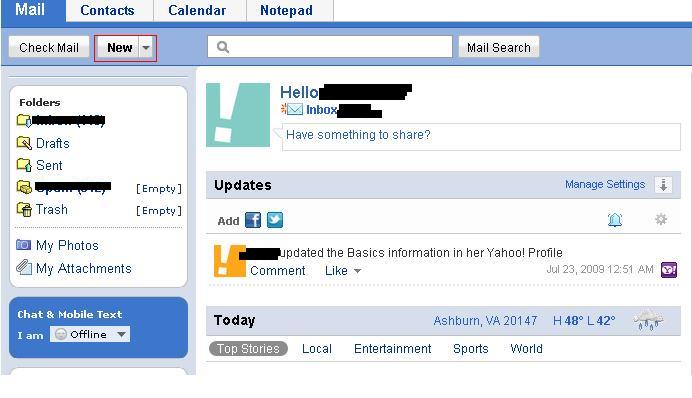Click the Yahoo! icon beside timestamp
Viewport: 692px width, 398px height.
click(669, 269)
